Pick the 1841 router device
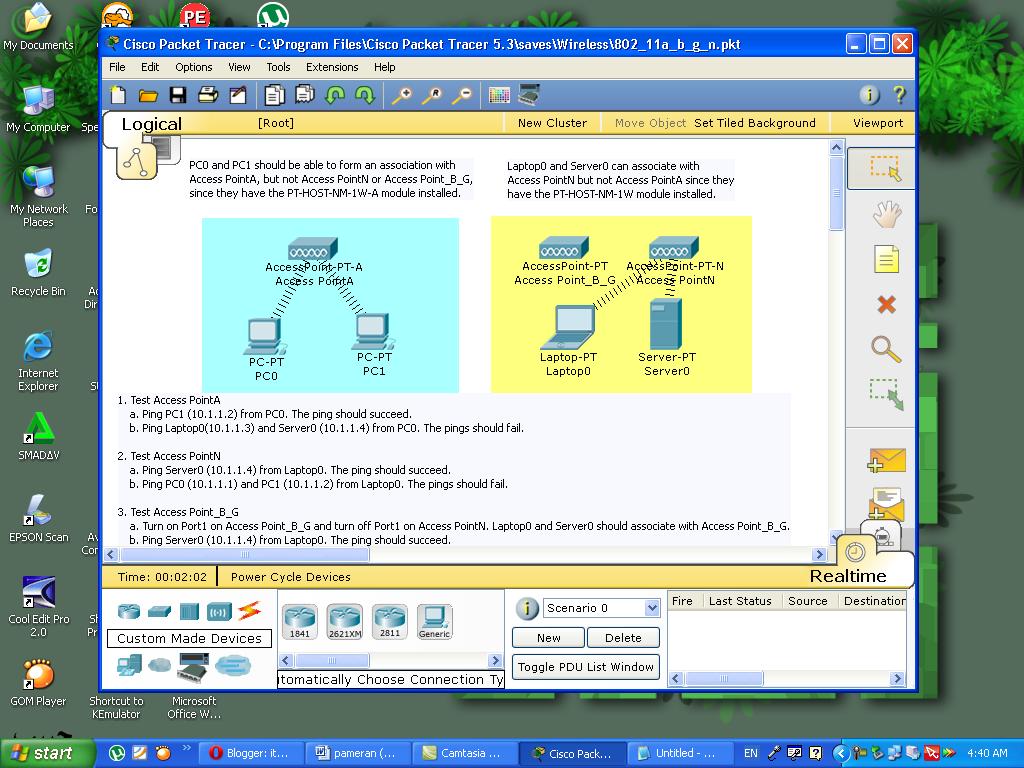 click(x=300, y=621)
